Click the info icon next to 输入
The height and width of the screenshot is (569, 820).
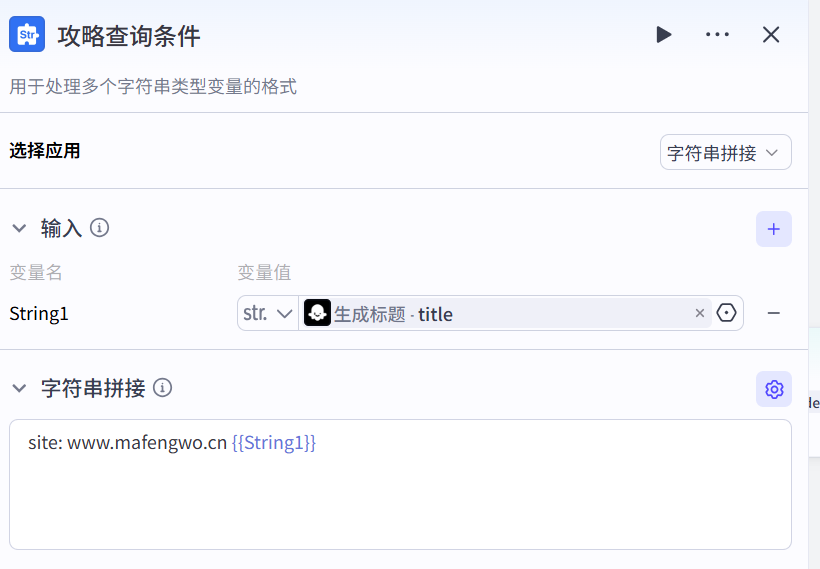point(99,228)
